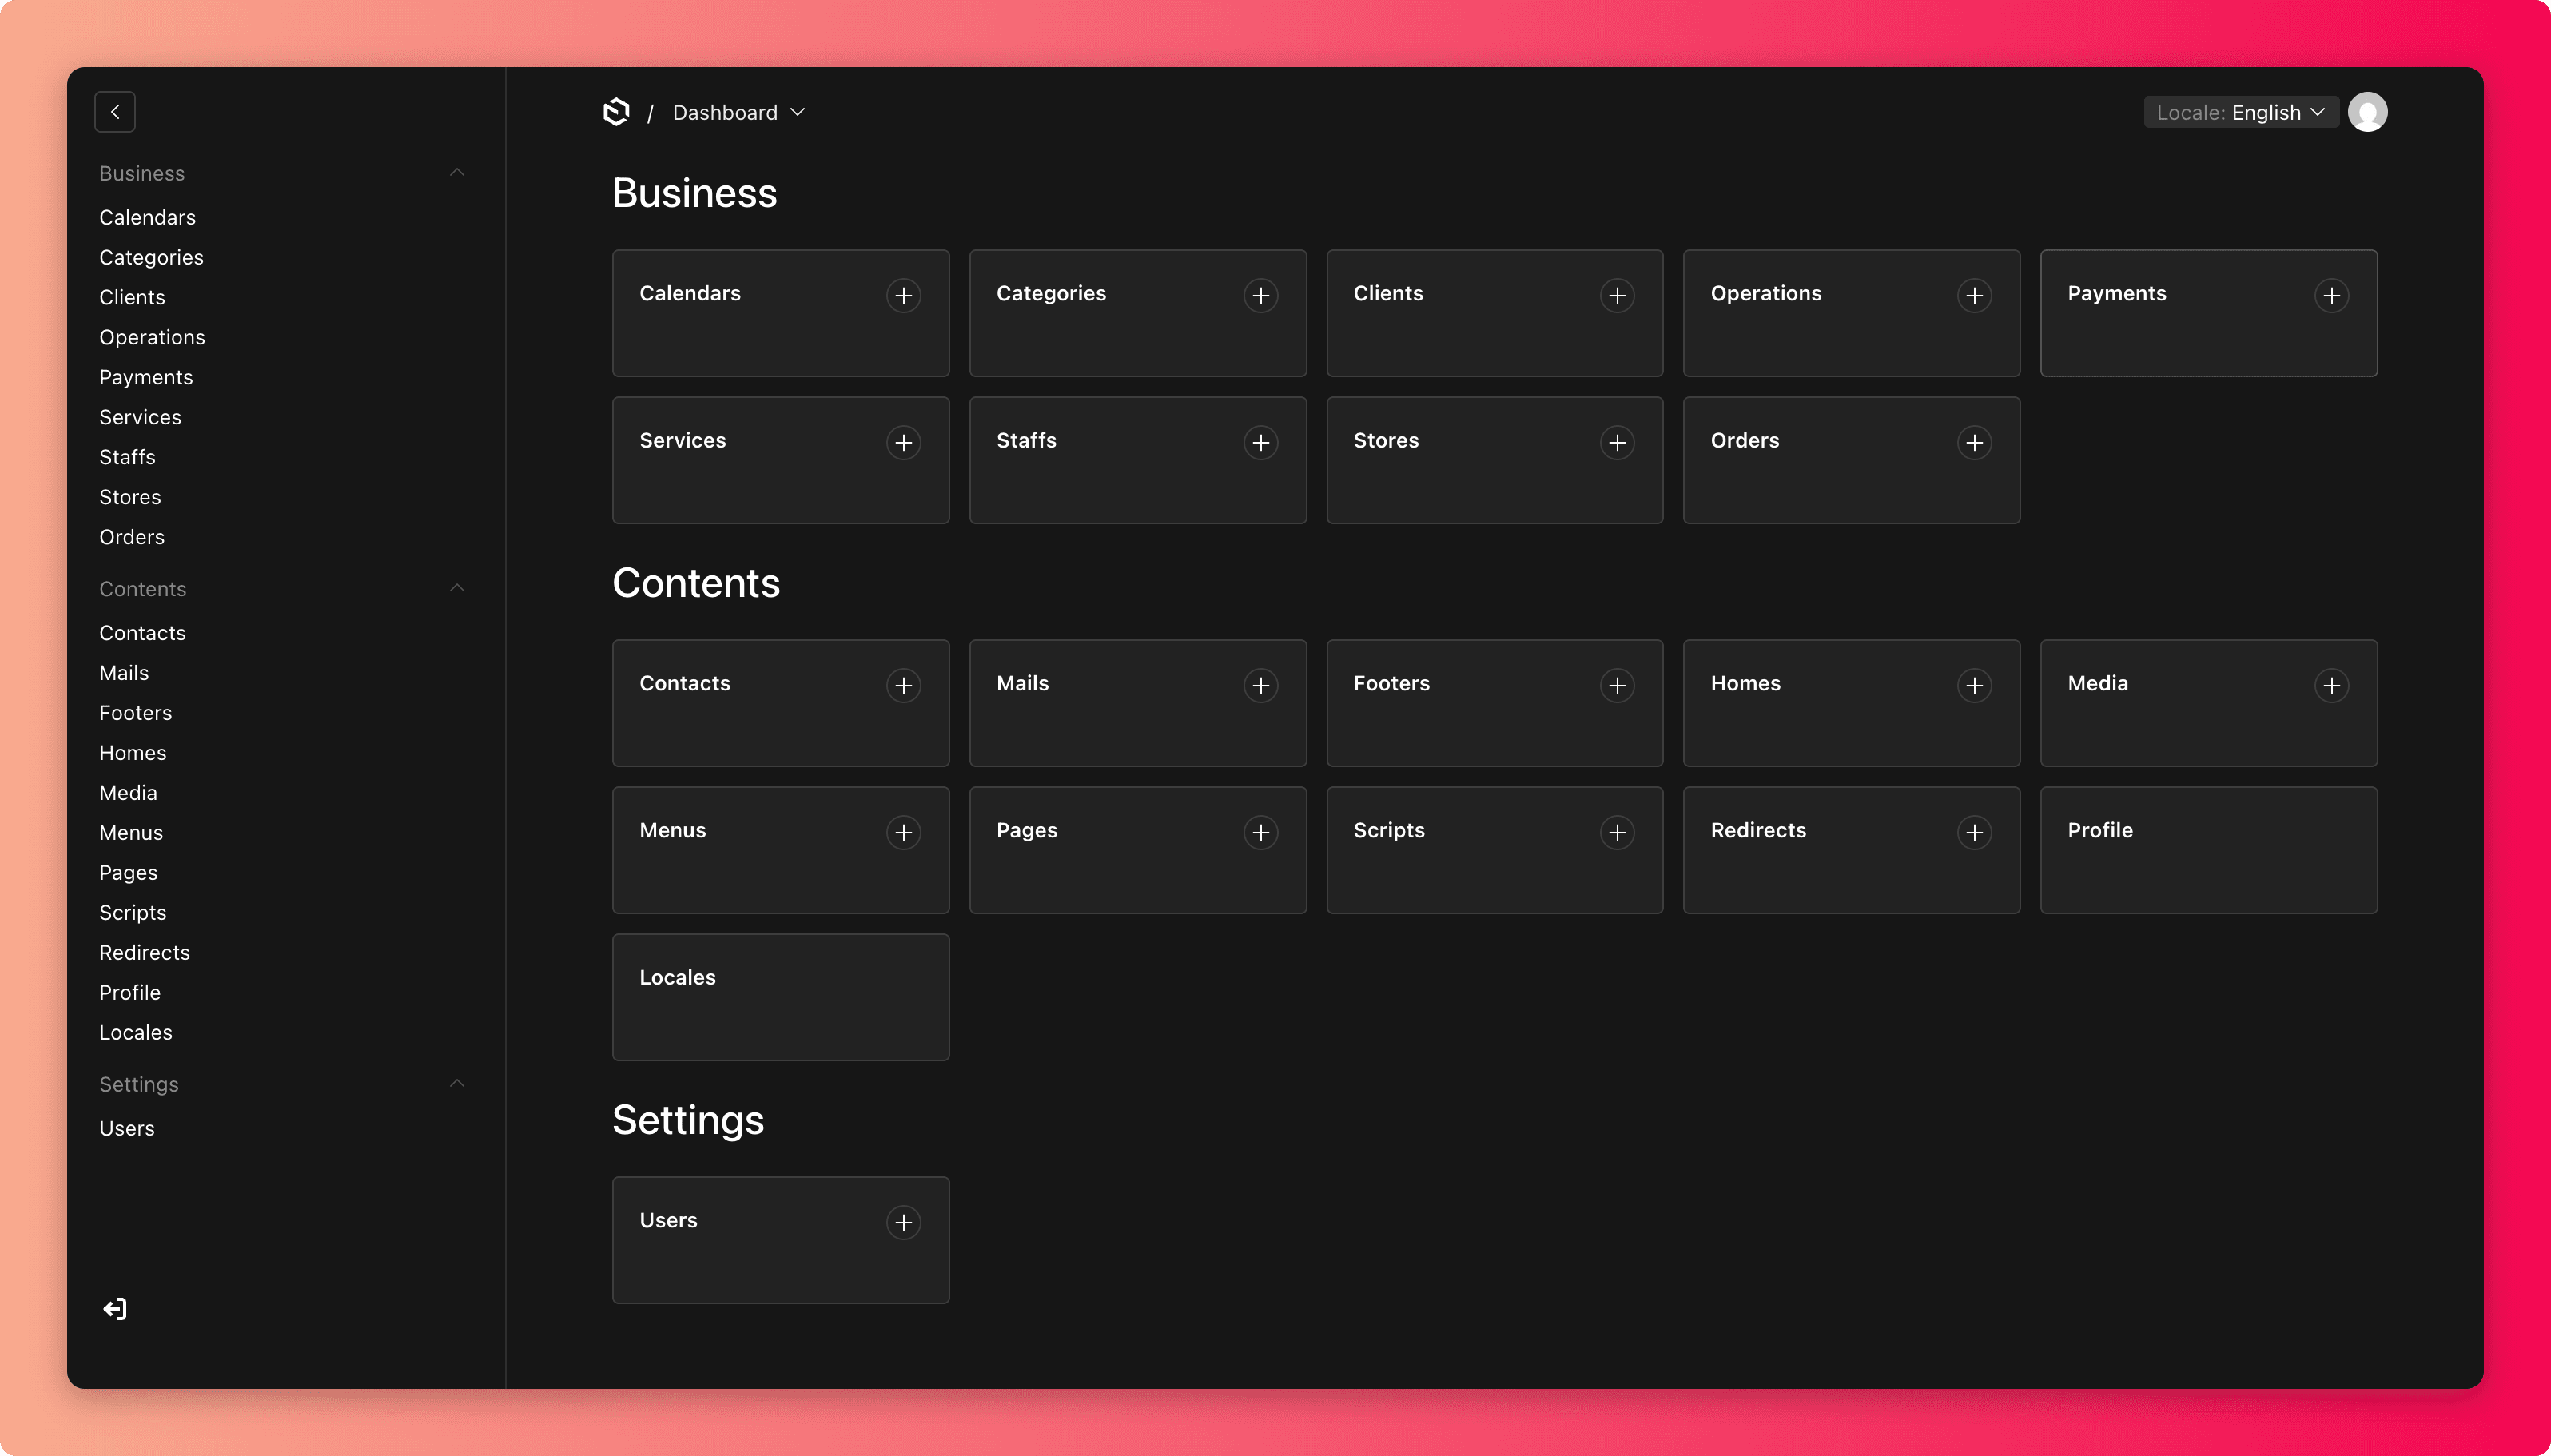Open the Dashboard breadcrumb dropdown
The height and width of the screenshot is (1456, 2551).
pos(738,113)
